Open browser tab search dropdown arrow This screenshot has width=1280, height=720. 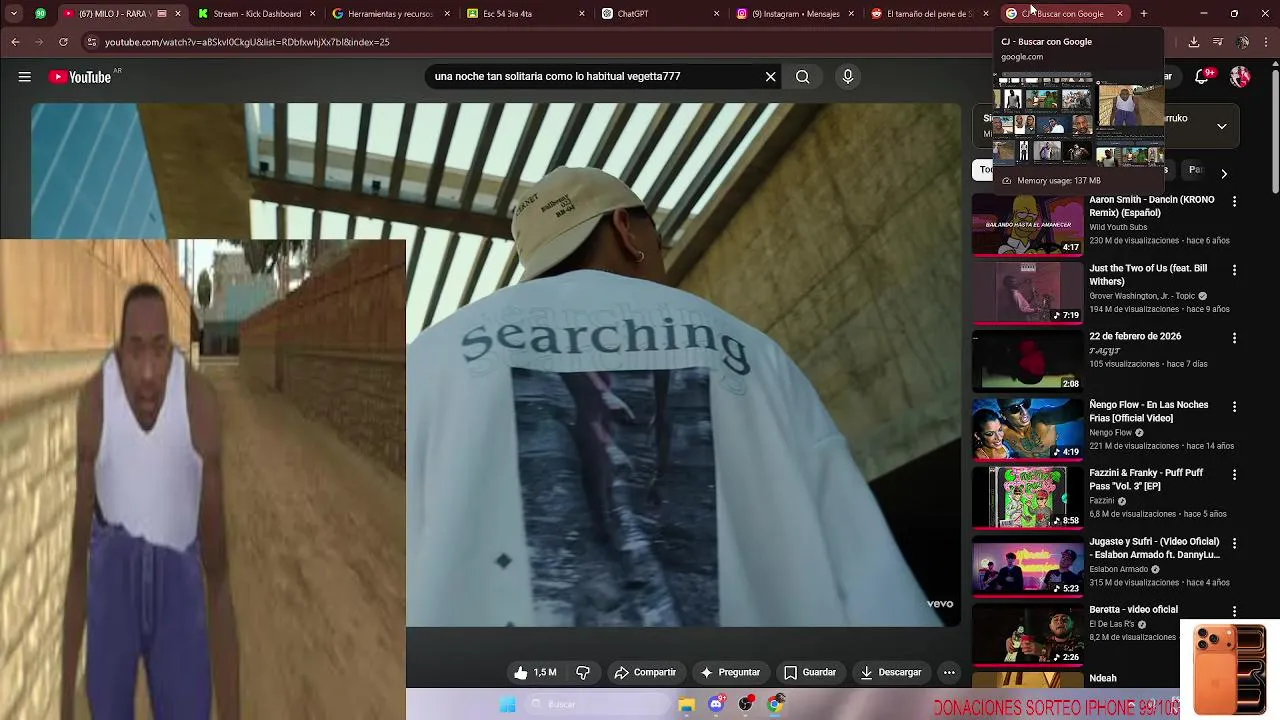(13, 14)
